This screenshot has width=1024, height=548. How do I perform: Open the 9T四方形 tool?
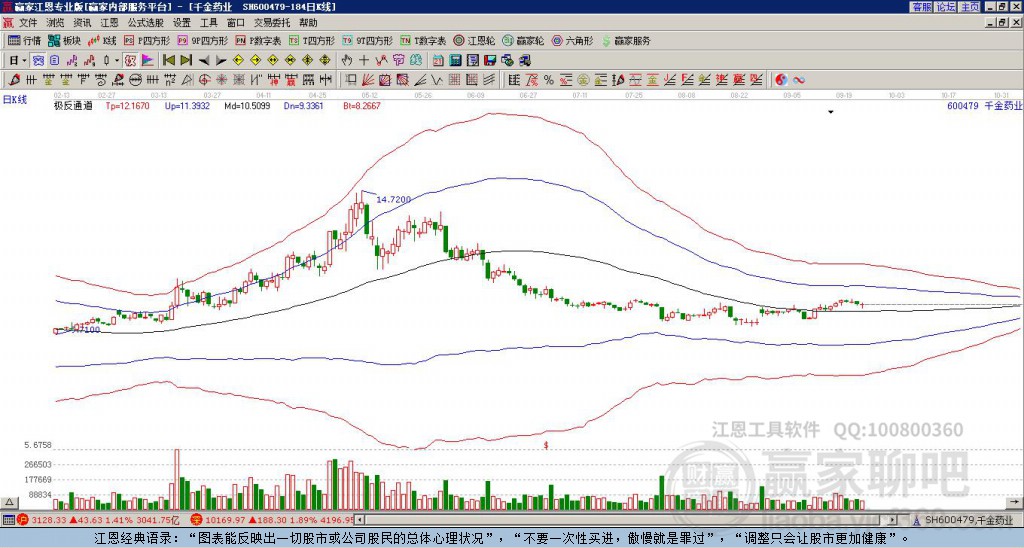[368, 40]
